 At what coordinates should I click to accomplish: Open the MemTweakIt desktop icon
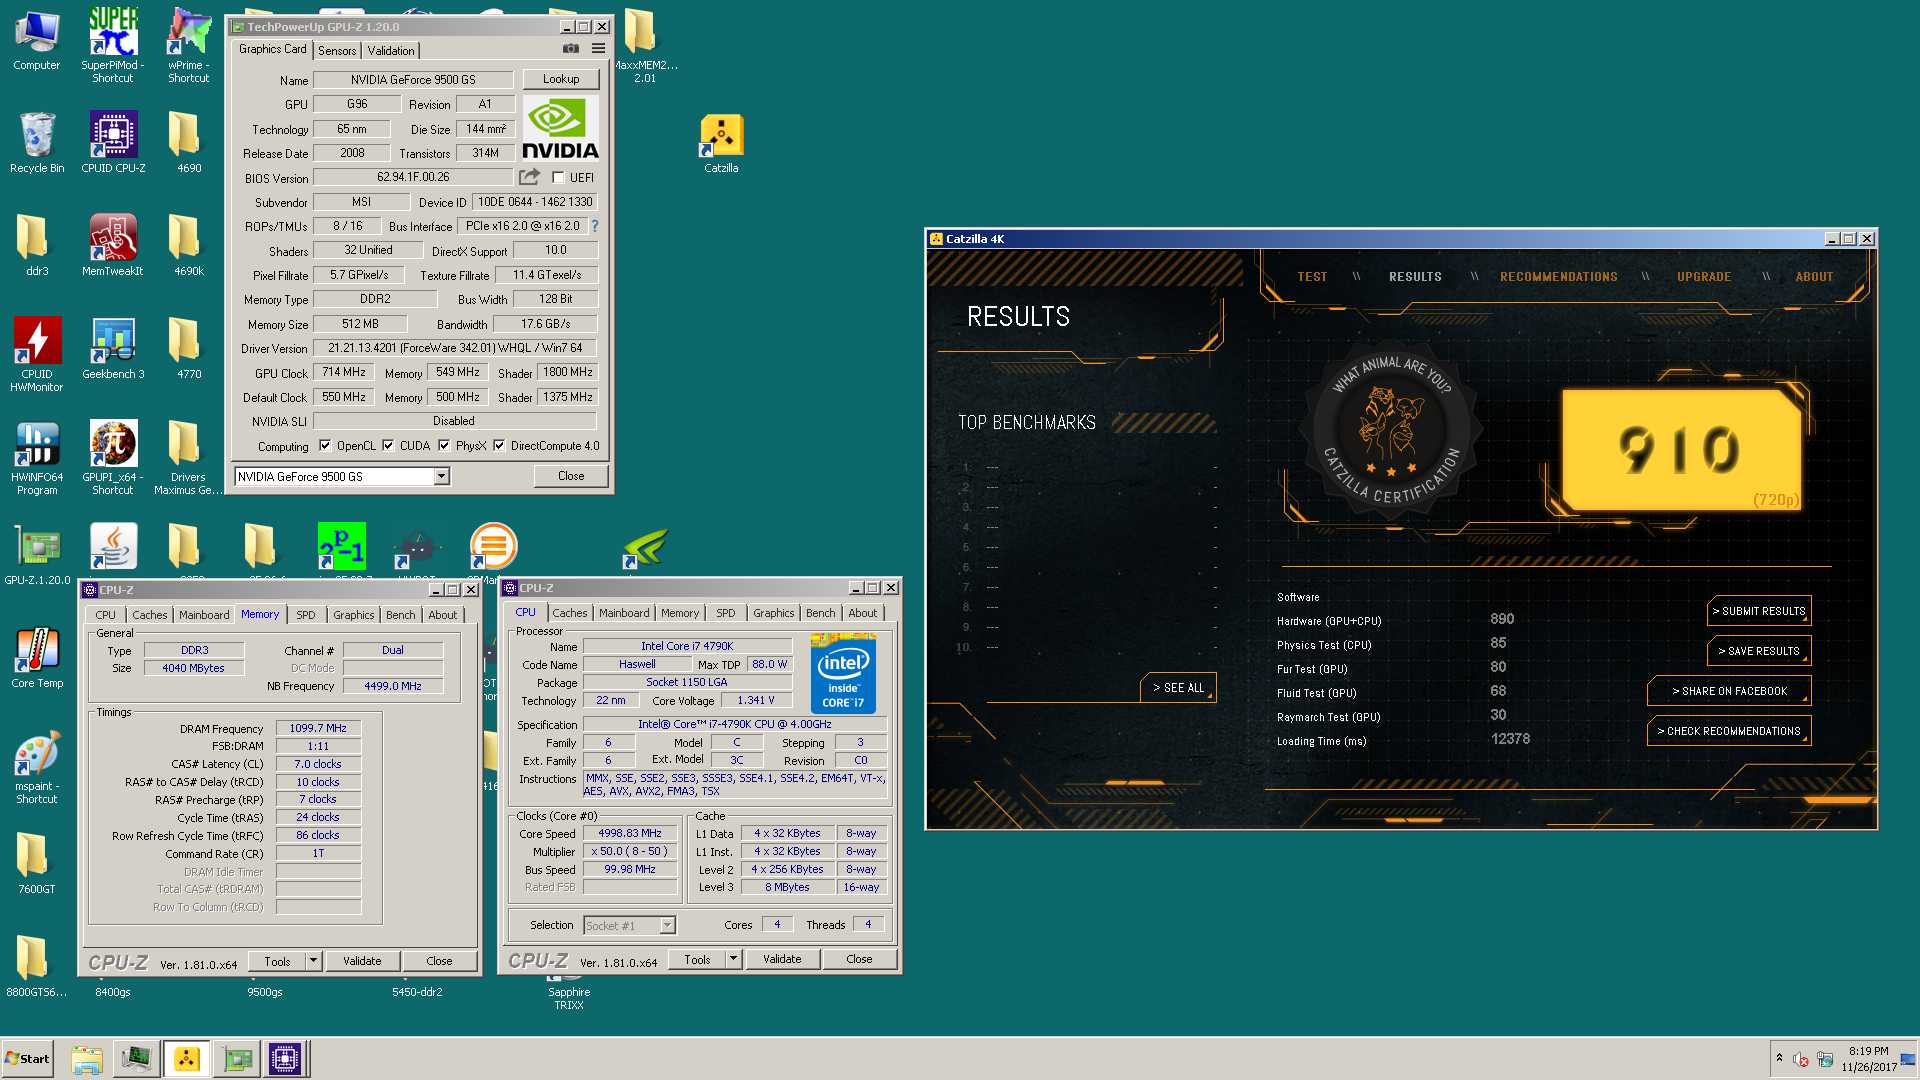113,246
